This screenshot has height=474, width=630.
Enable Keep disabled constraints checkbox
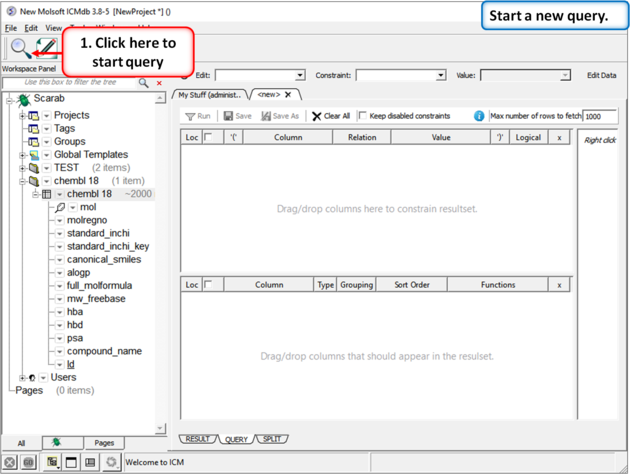tap(363, 116)
